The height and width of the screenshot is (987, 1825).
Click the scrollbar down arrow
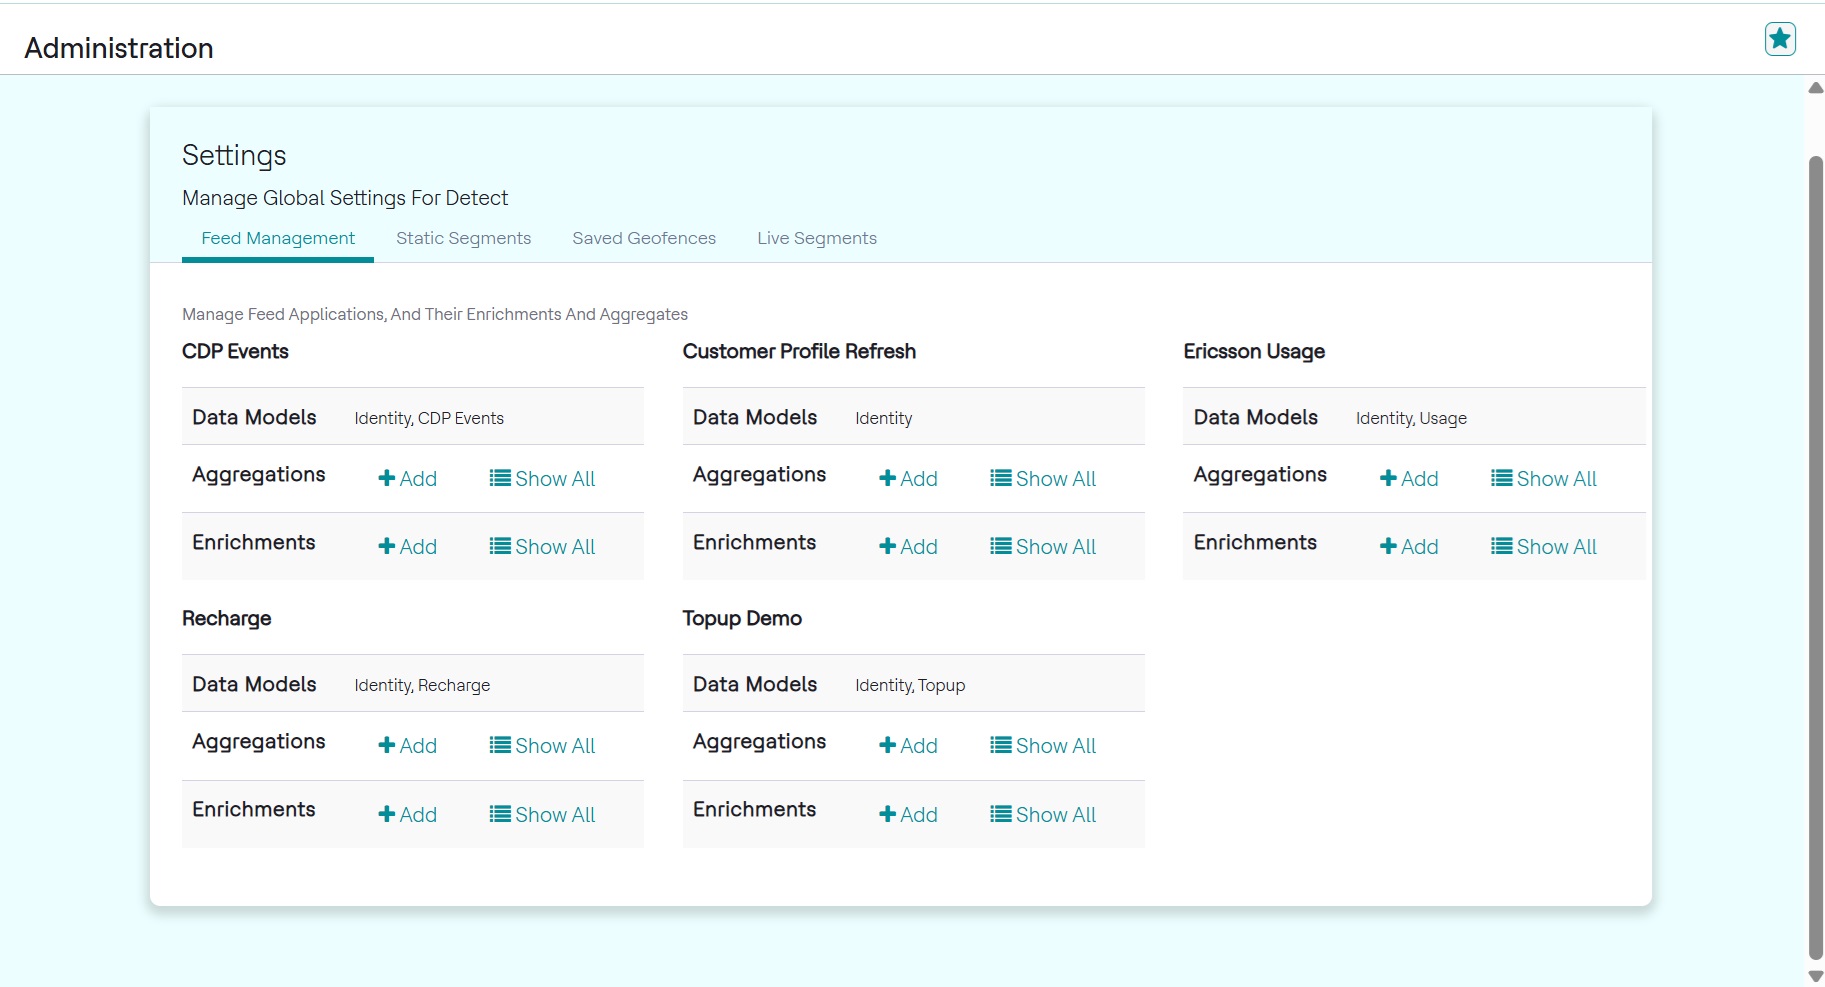tap(1816, 976)
